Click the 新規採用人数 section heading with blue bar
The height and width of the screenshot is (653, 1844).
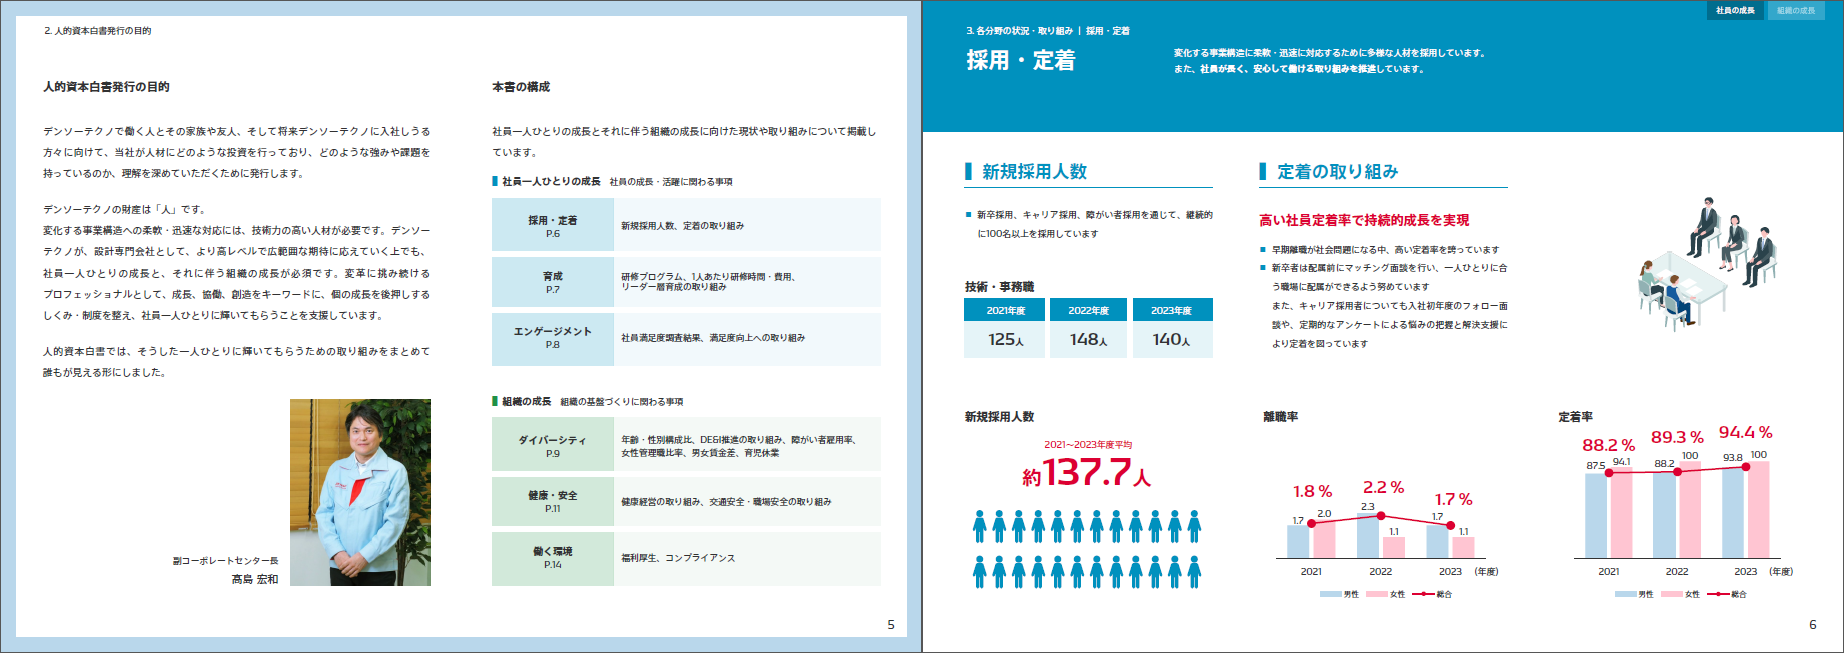(x=1034, y=172)
